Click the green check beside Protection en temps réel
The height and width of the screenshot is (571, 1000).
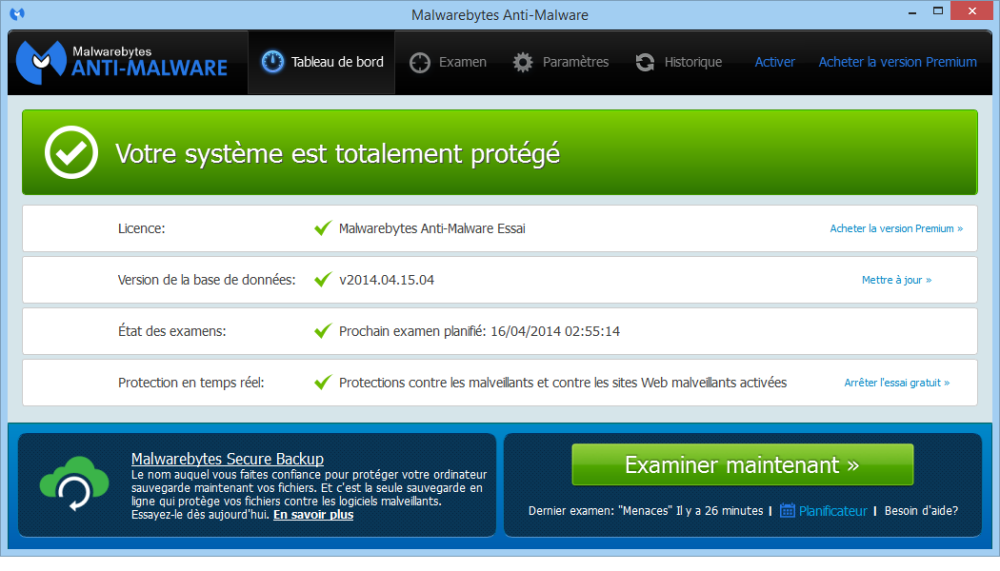pos(323,382)
